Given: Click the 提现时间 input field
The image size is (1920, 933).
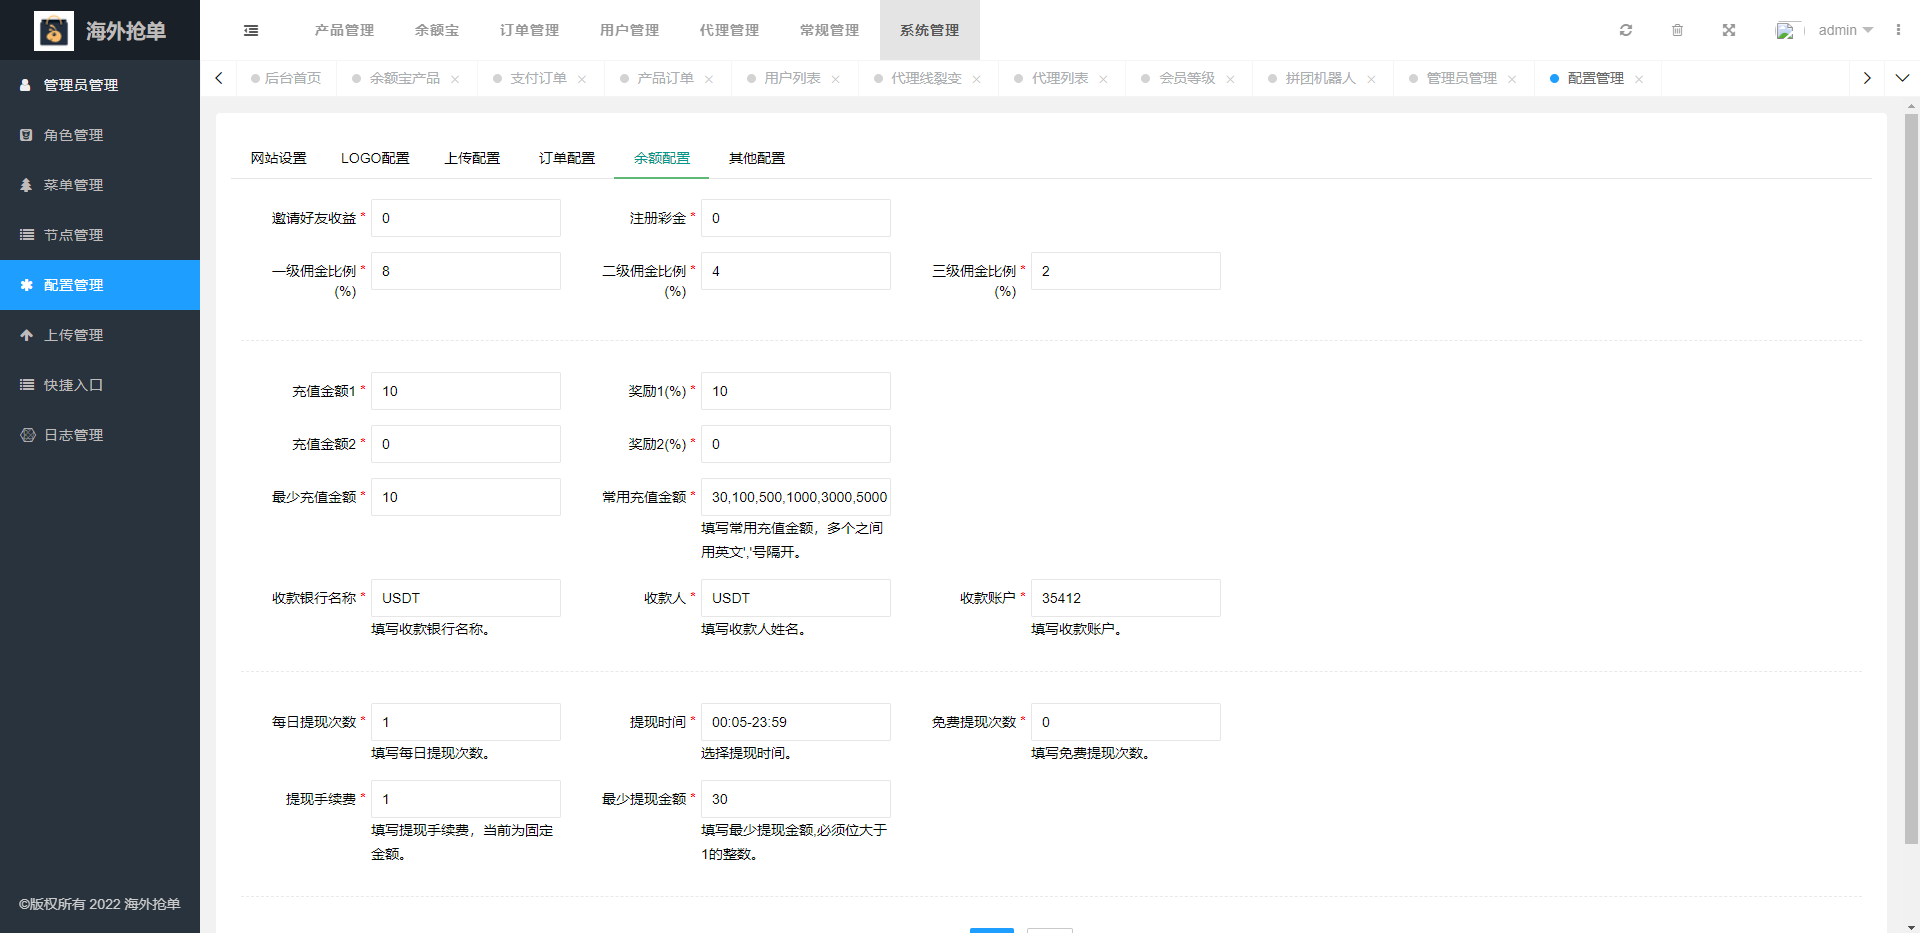Looking at the screenshot, I should tap(795, 722).
